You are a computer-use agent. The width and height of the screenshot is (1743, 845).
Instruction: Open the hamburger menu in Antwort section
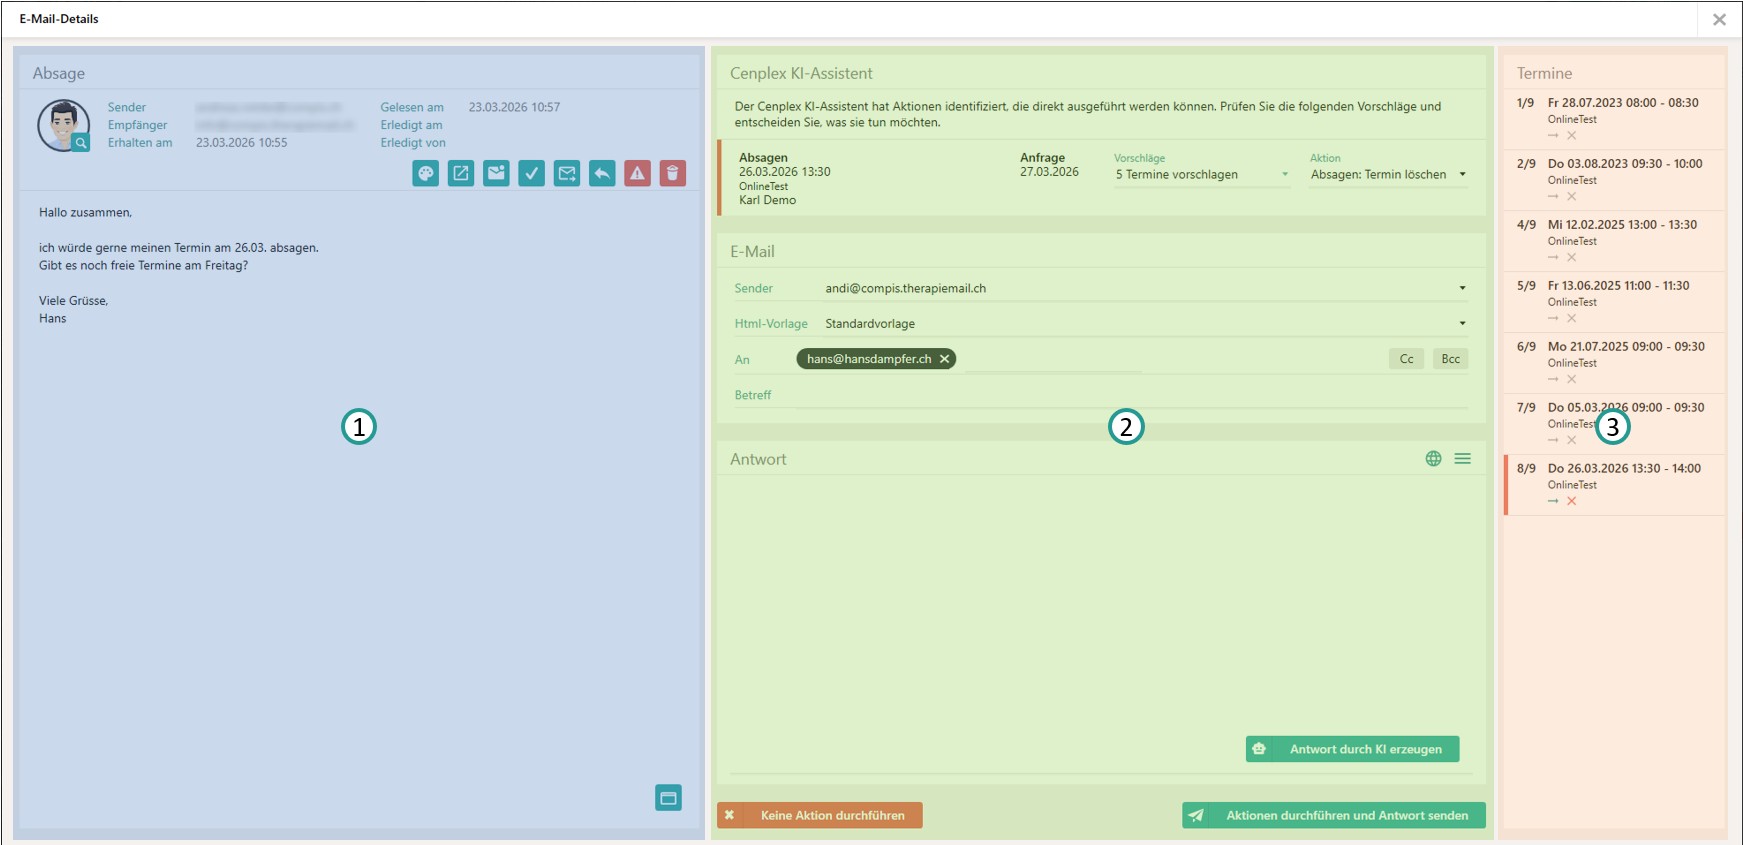pyautogui.click(x=1462, y=459)
